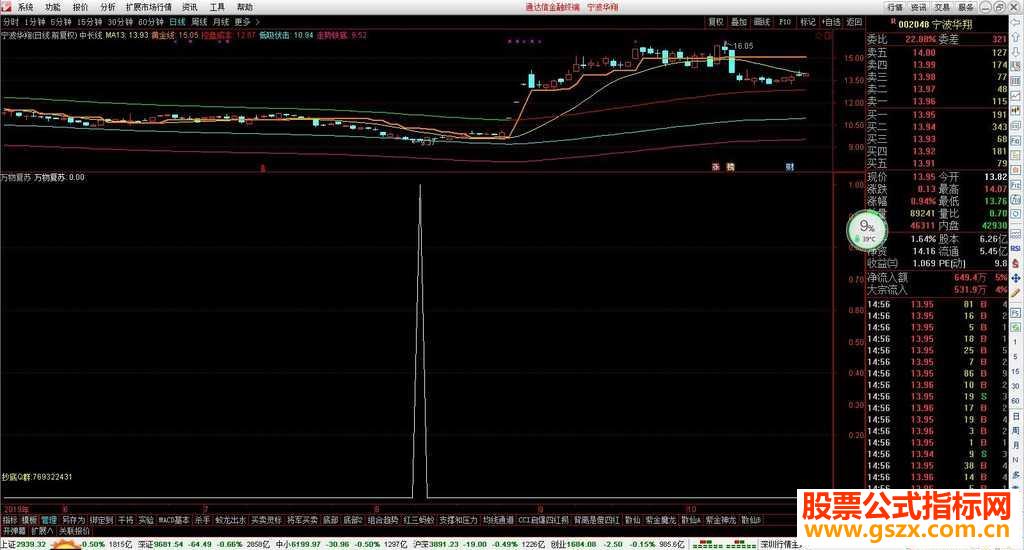Open the 工具 menu
The width and height of the screenshot is (1024, 550).
coord(217,7)
